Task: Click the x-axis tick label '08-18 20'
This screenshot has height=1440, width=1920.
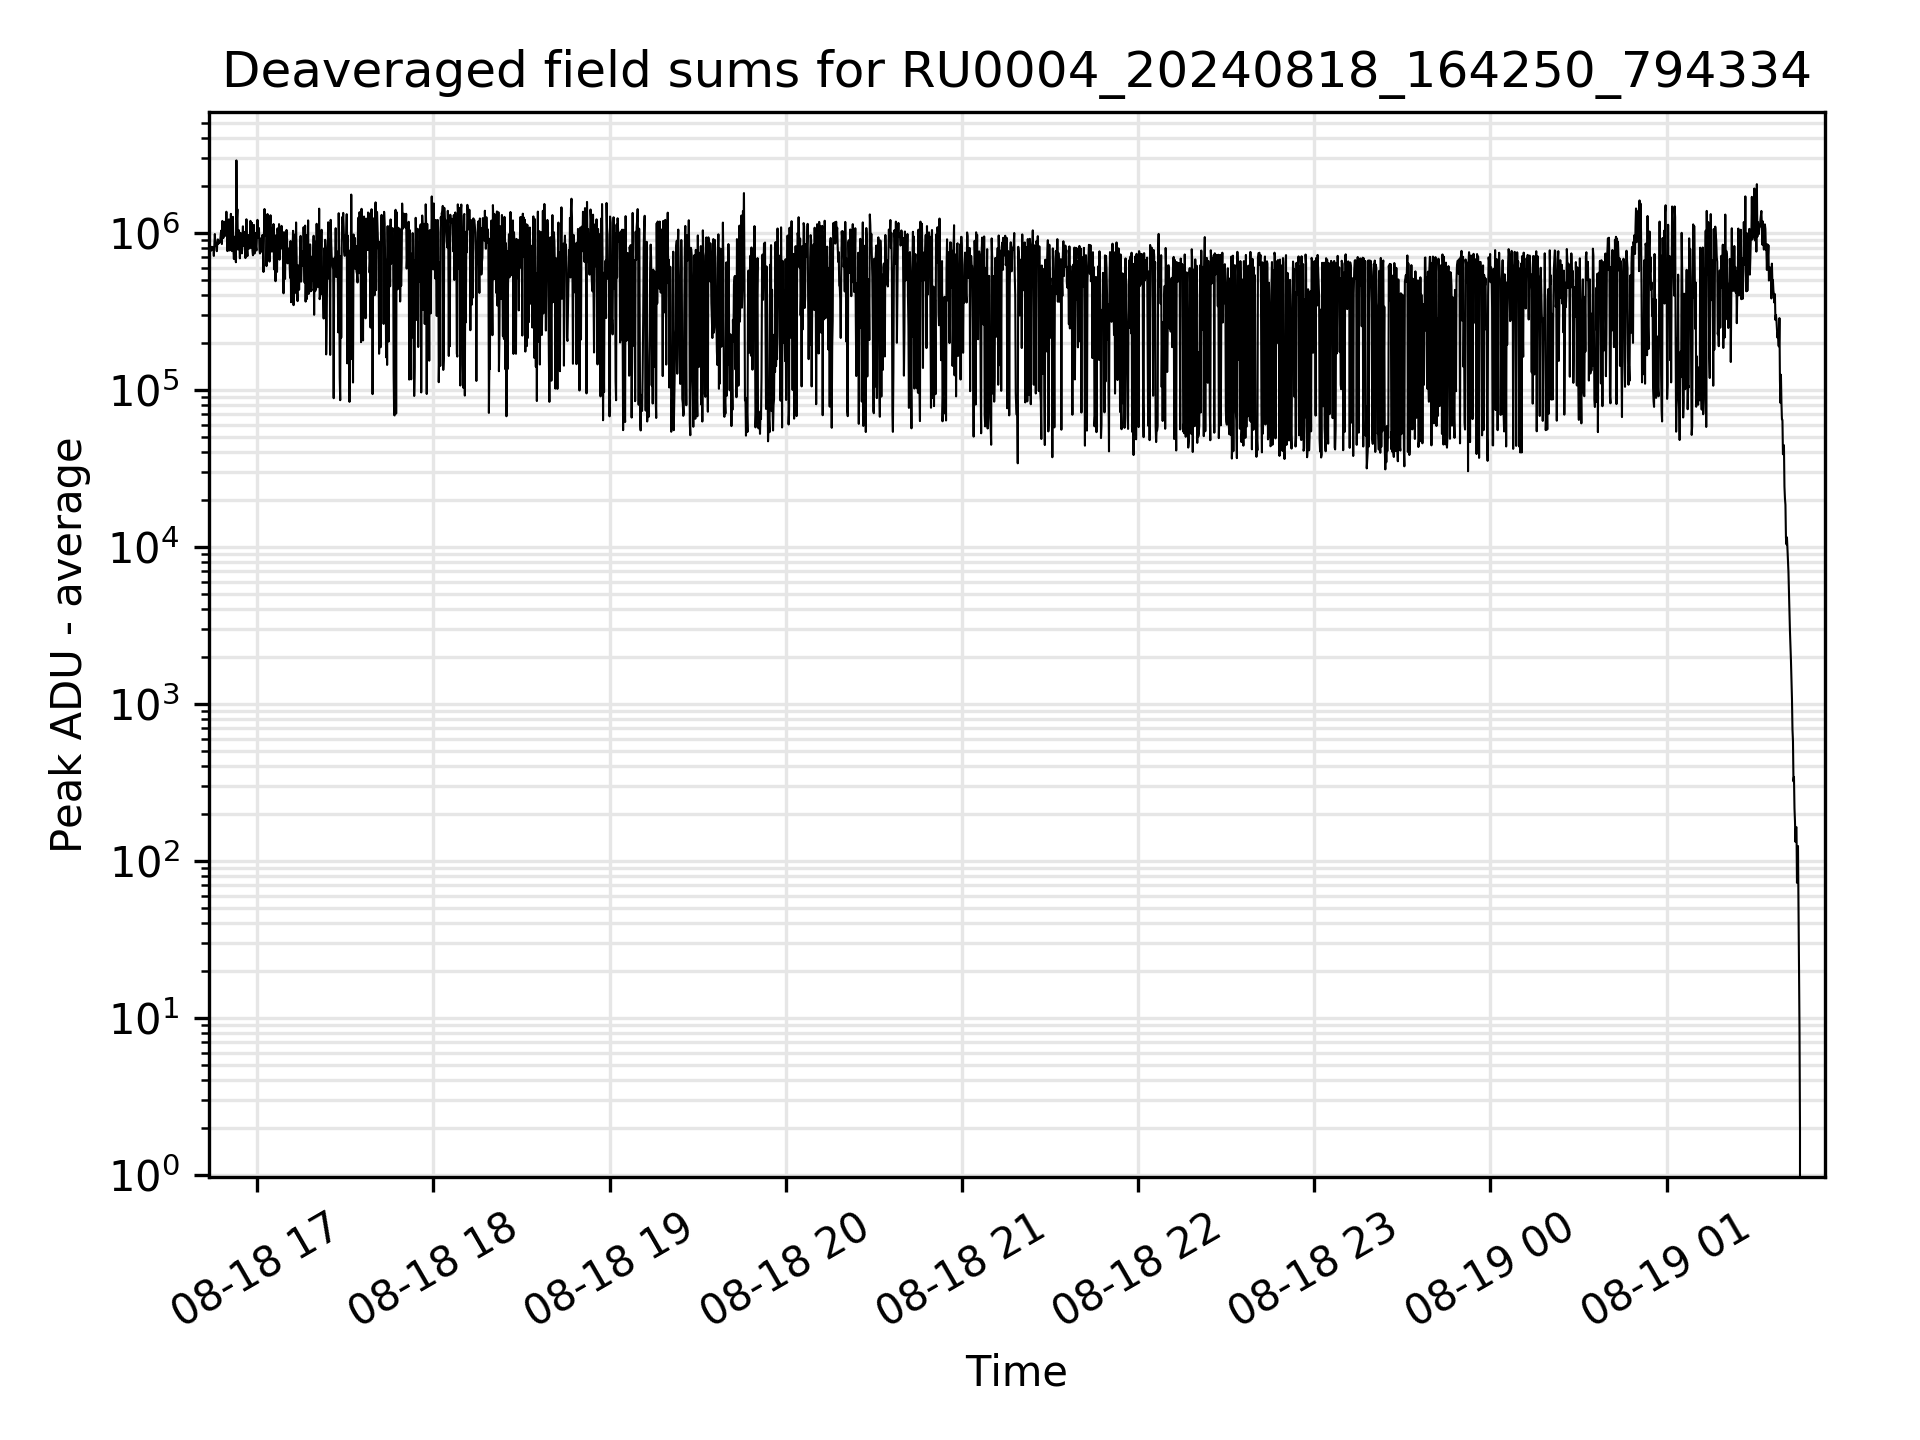Action: point(784,1270)
